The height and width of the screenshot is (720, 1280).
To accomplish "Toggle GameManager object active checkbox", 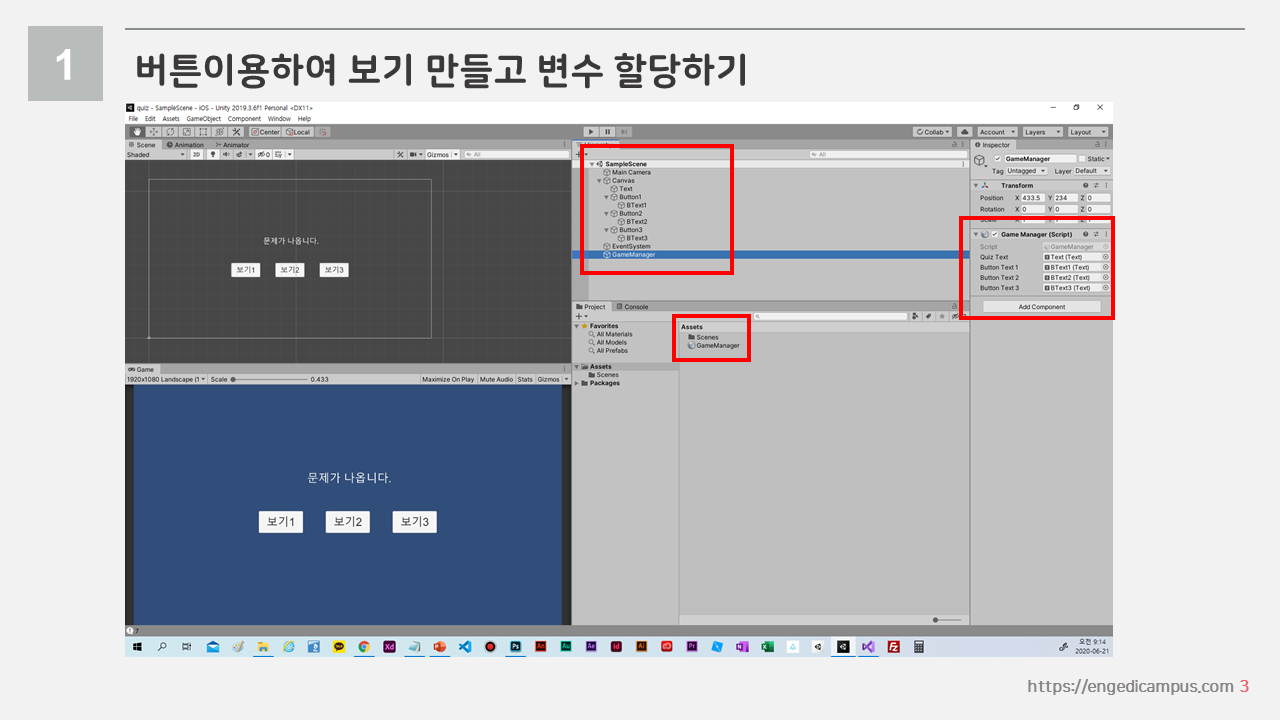I will coord(997,159).
